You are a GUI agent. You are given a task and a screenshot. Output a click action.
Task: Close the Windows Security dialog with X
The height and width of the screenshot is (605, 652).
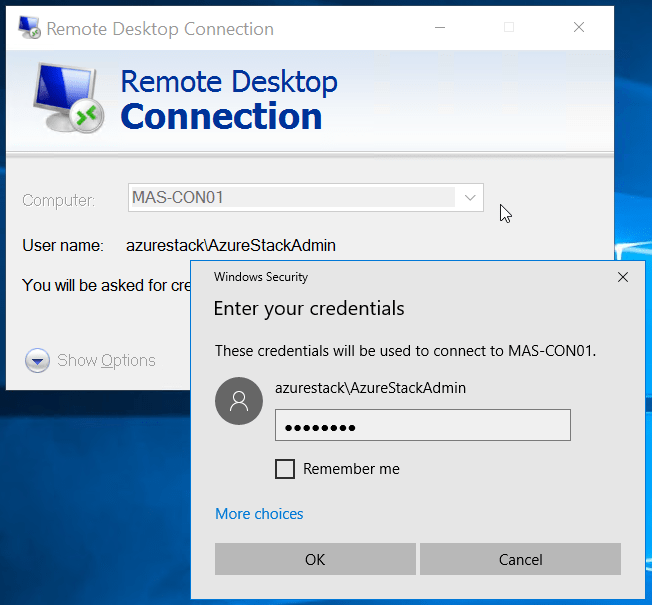point(622,277)
